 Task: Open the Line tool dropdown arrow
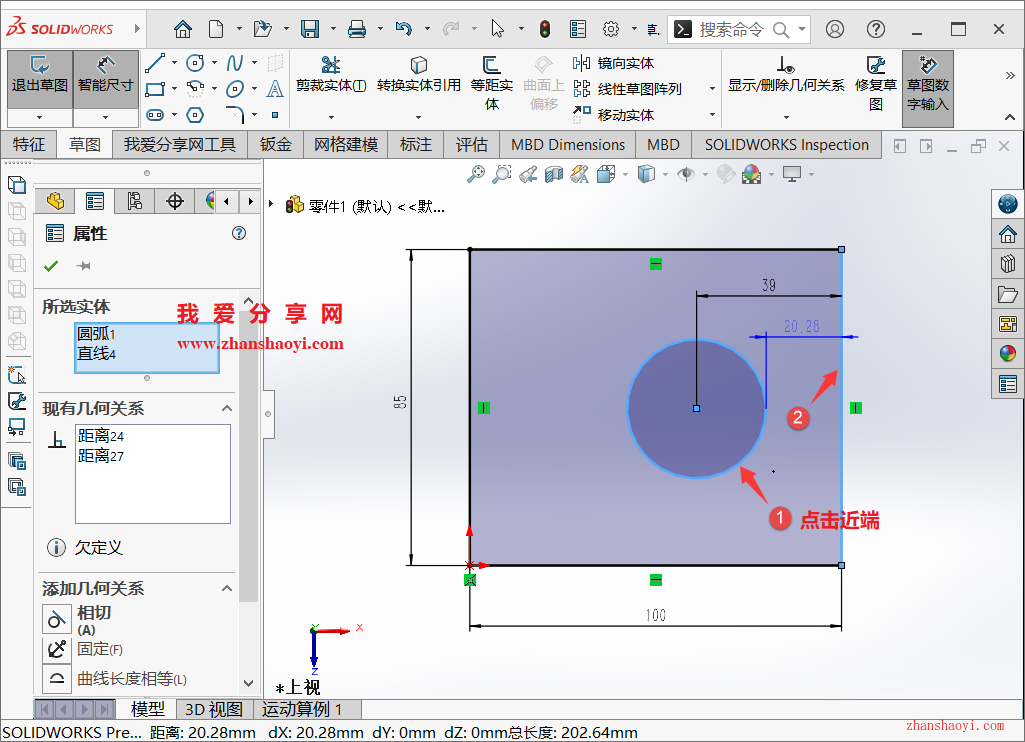coord(174,63)
